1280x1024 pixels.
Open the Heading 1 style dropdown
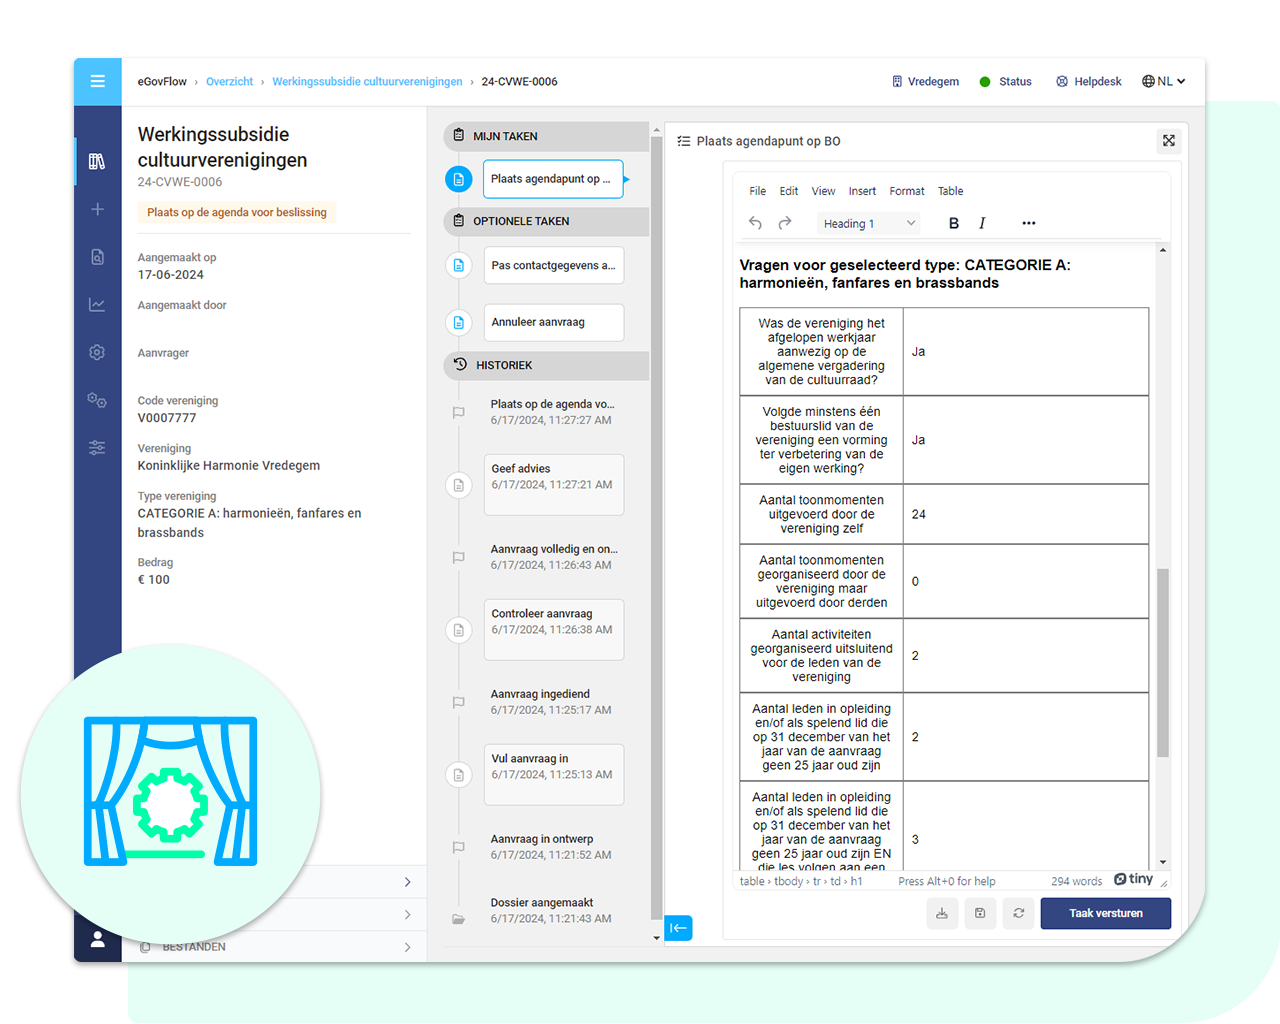click(868, 223)
